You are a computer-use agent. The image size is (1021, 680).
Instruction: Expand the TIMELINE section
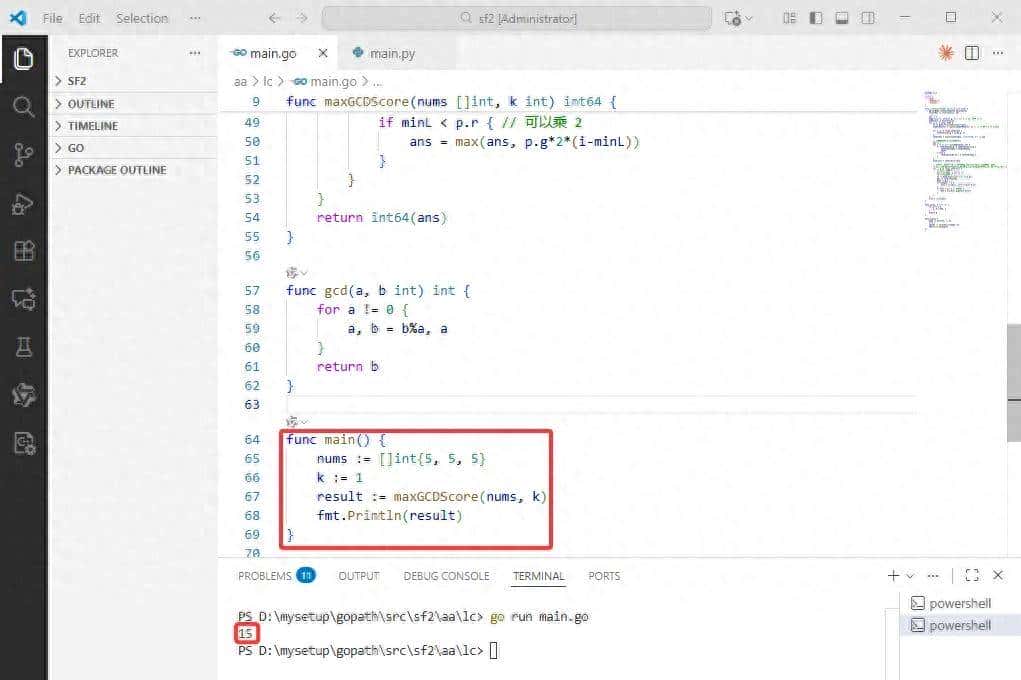(x=92, y=126)
